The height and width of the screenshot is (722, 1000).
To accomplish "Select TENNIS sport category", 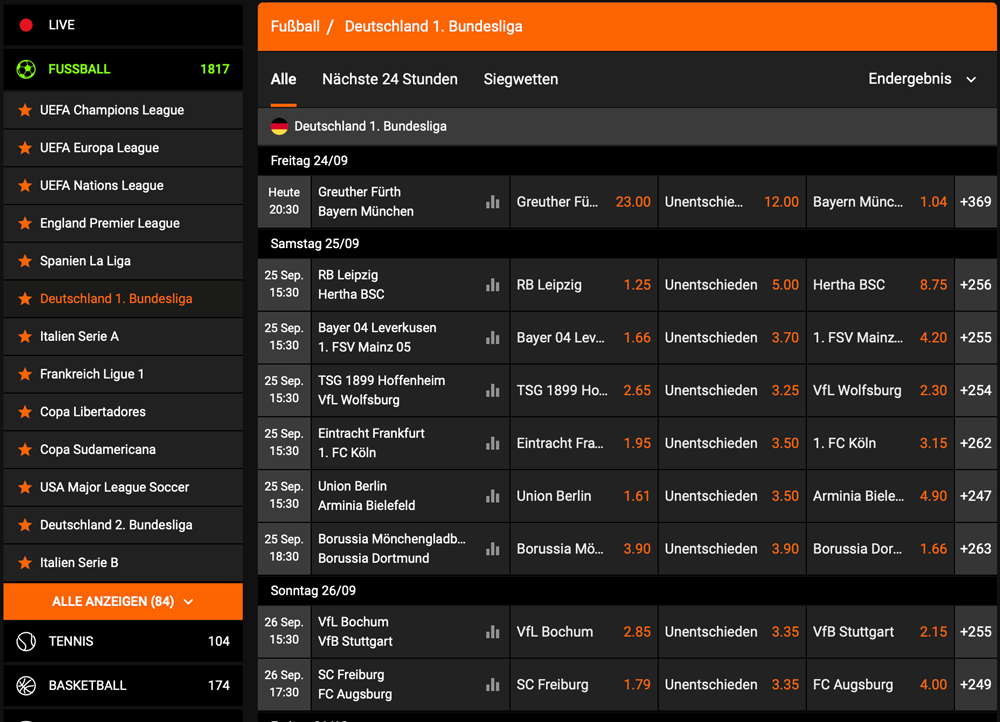I will (x=123, y=641).
